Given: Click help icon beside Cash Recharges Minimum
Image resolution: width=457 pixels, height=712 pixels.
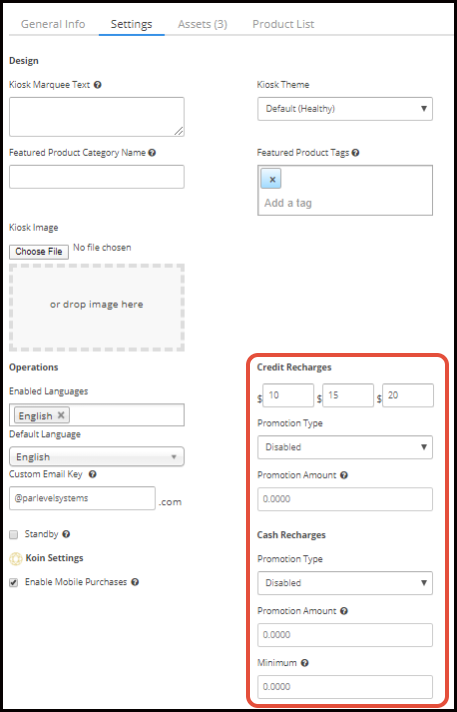Looking at the screenshot, I should tap(304, 663).
